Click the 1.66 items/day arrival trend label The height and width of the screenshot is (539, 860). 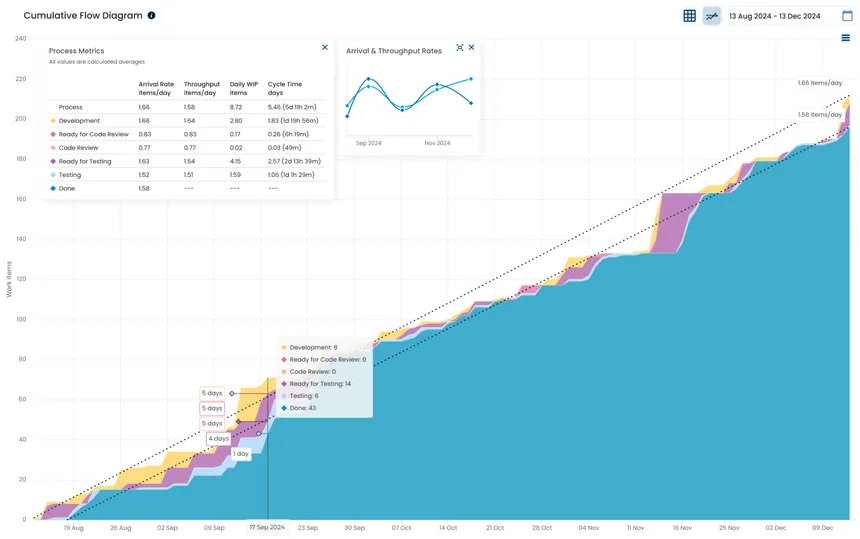[819, 83]
